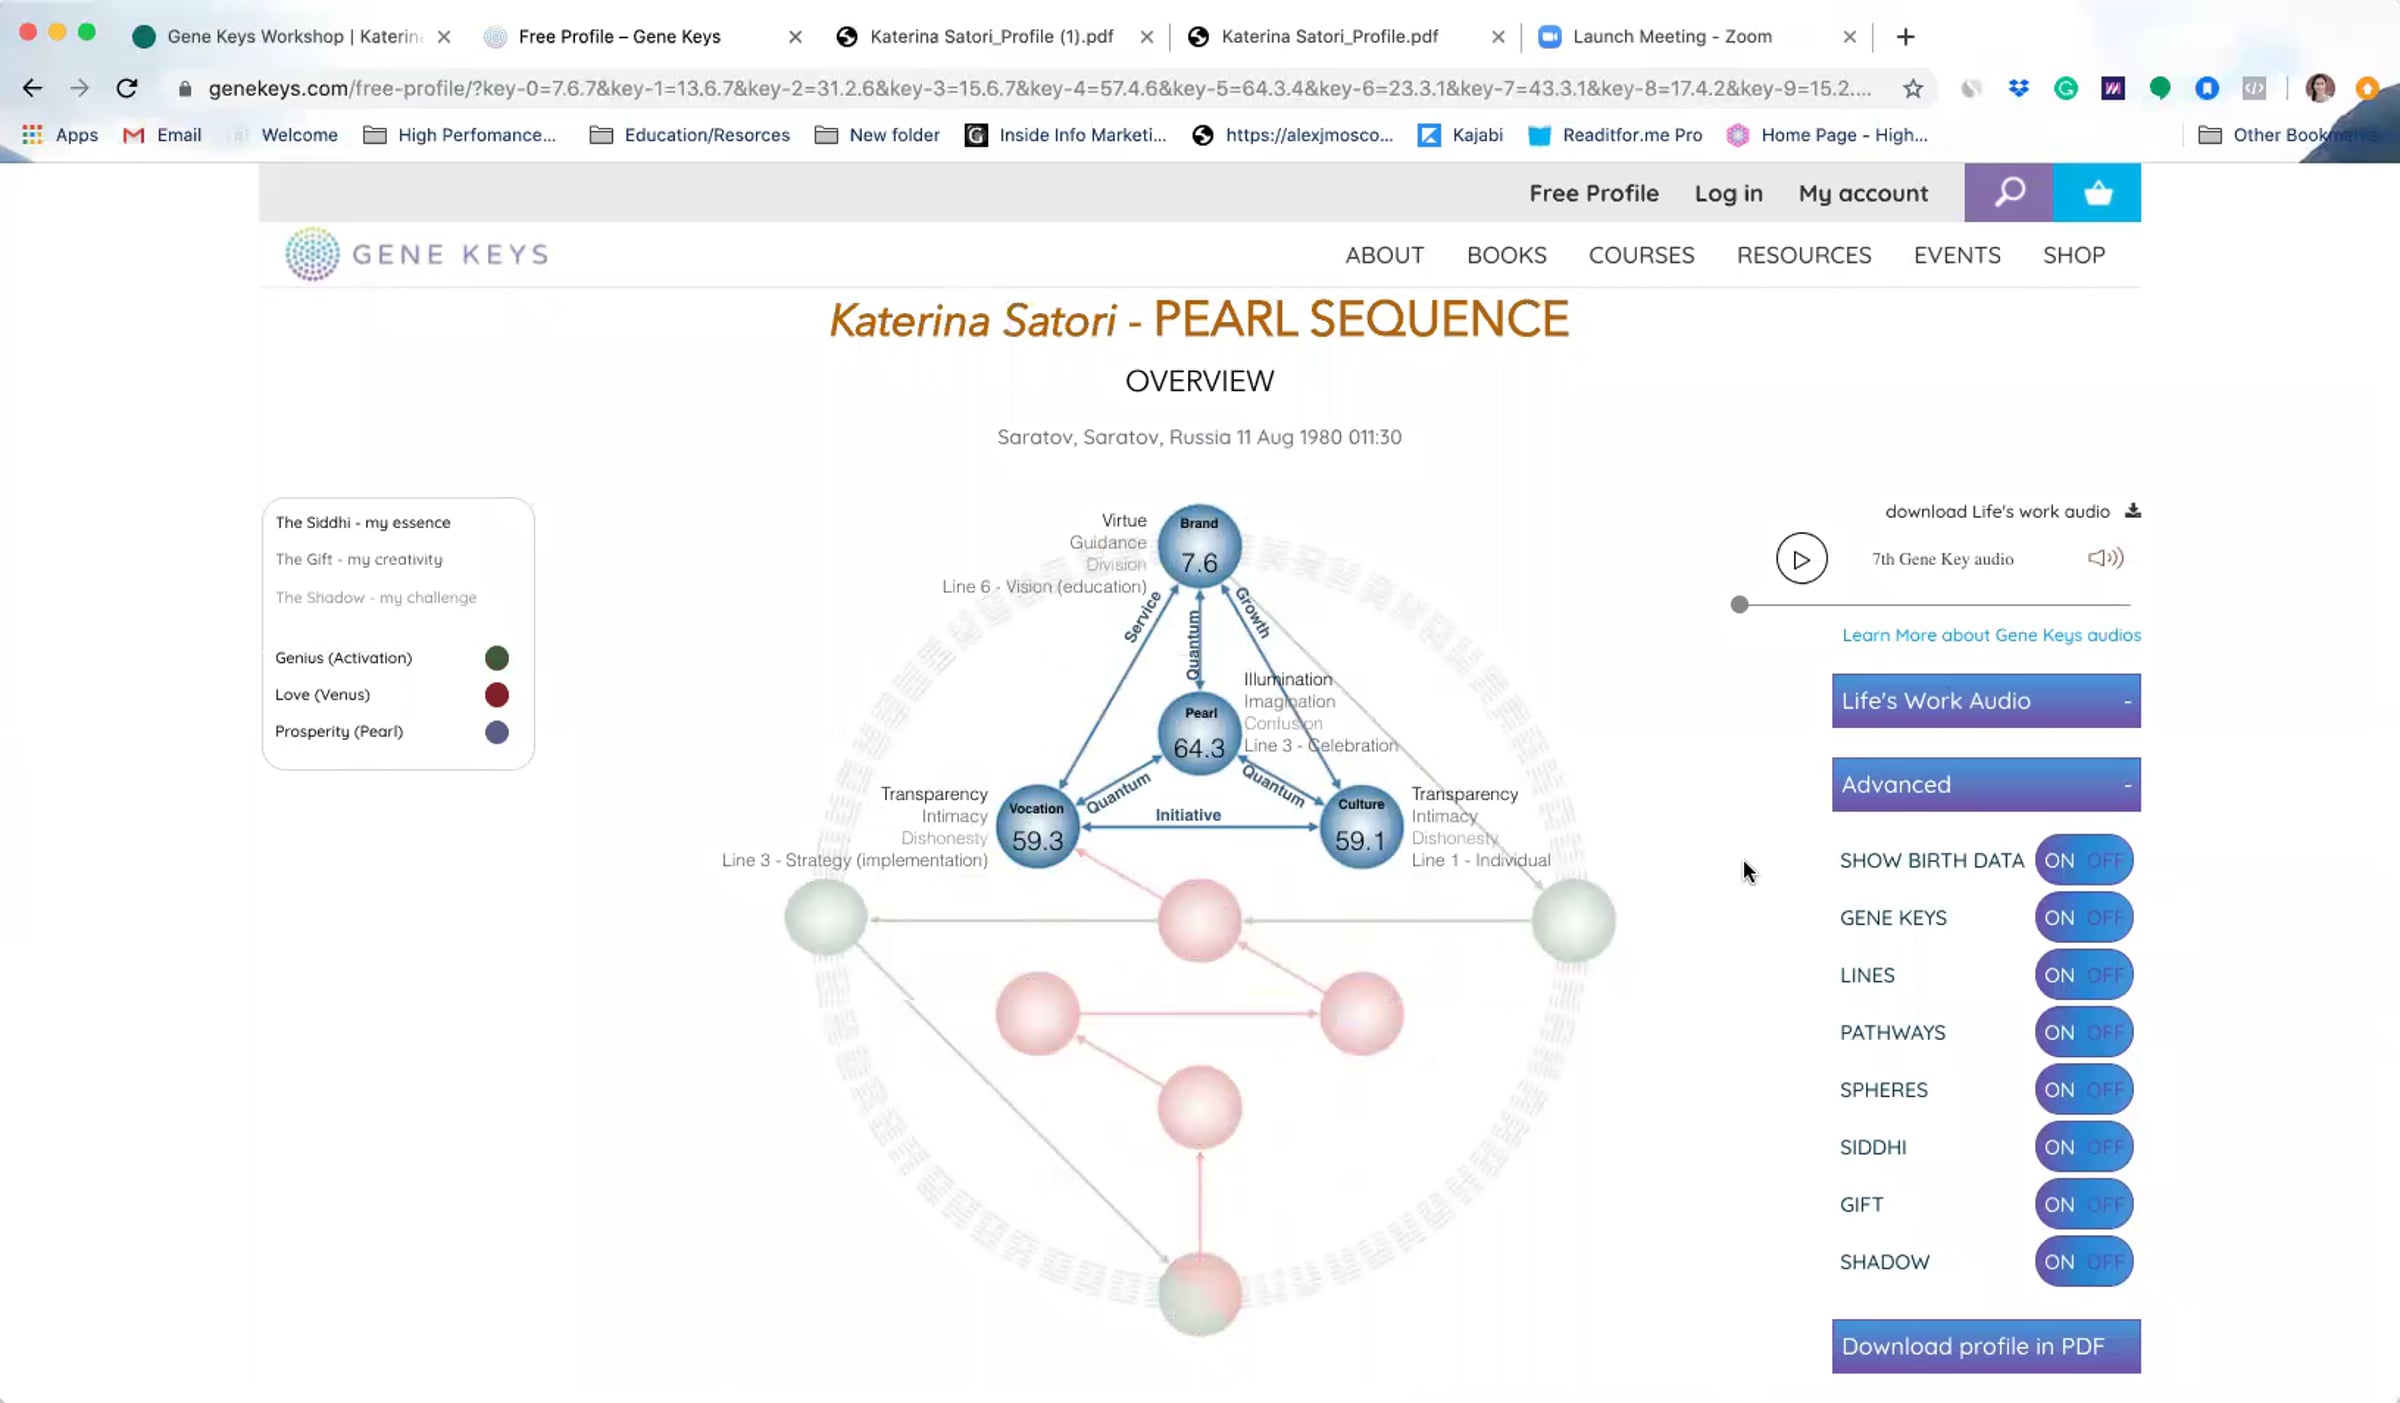
Task: Click the purple search magnifier icon
Action: pos(2008,192)
